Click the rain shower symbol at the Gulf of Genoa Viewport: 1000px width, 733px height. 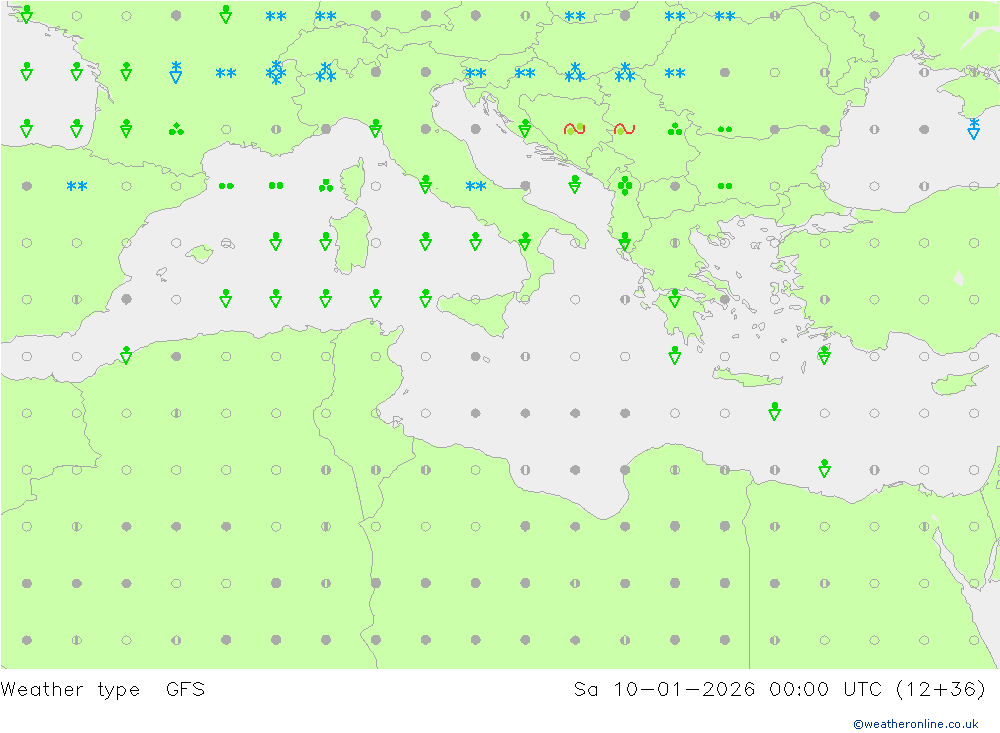coord(376,128)
